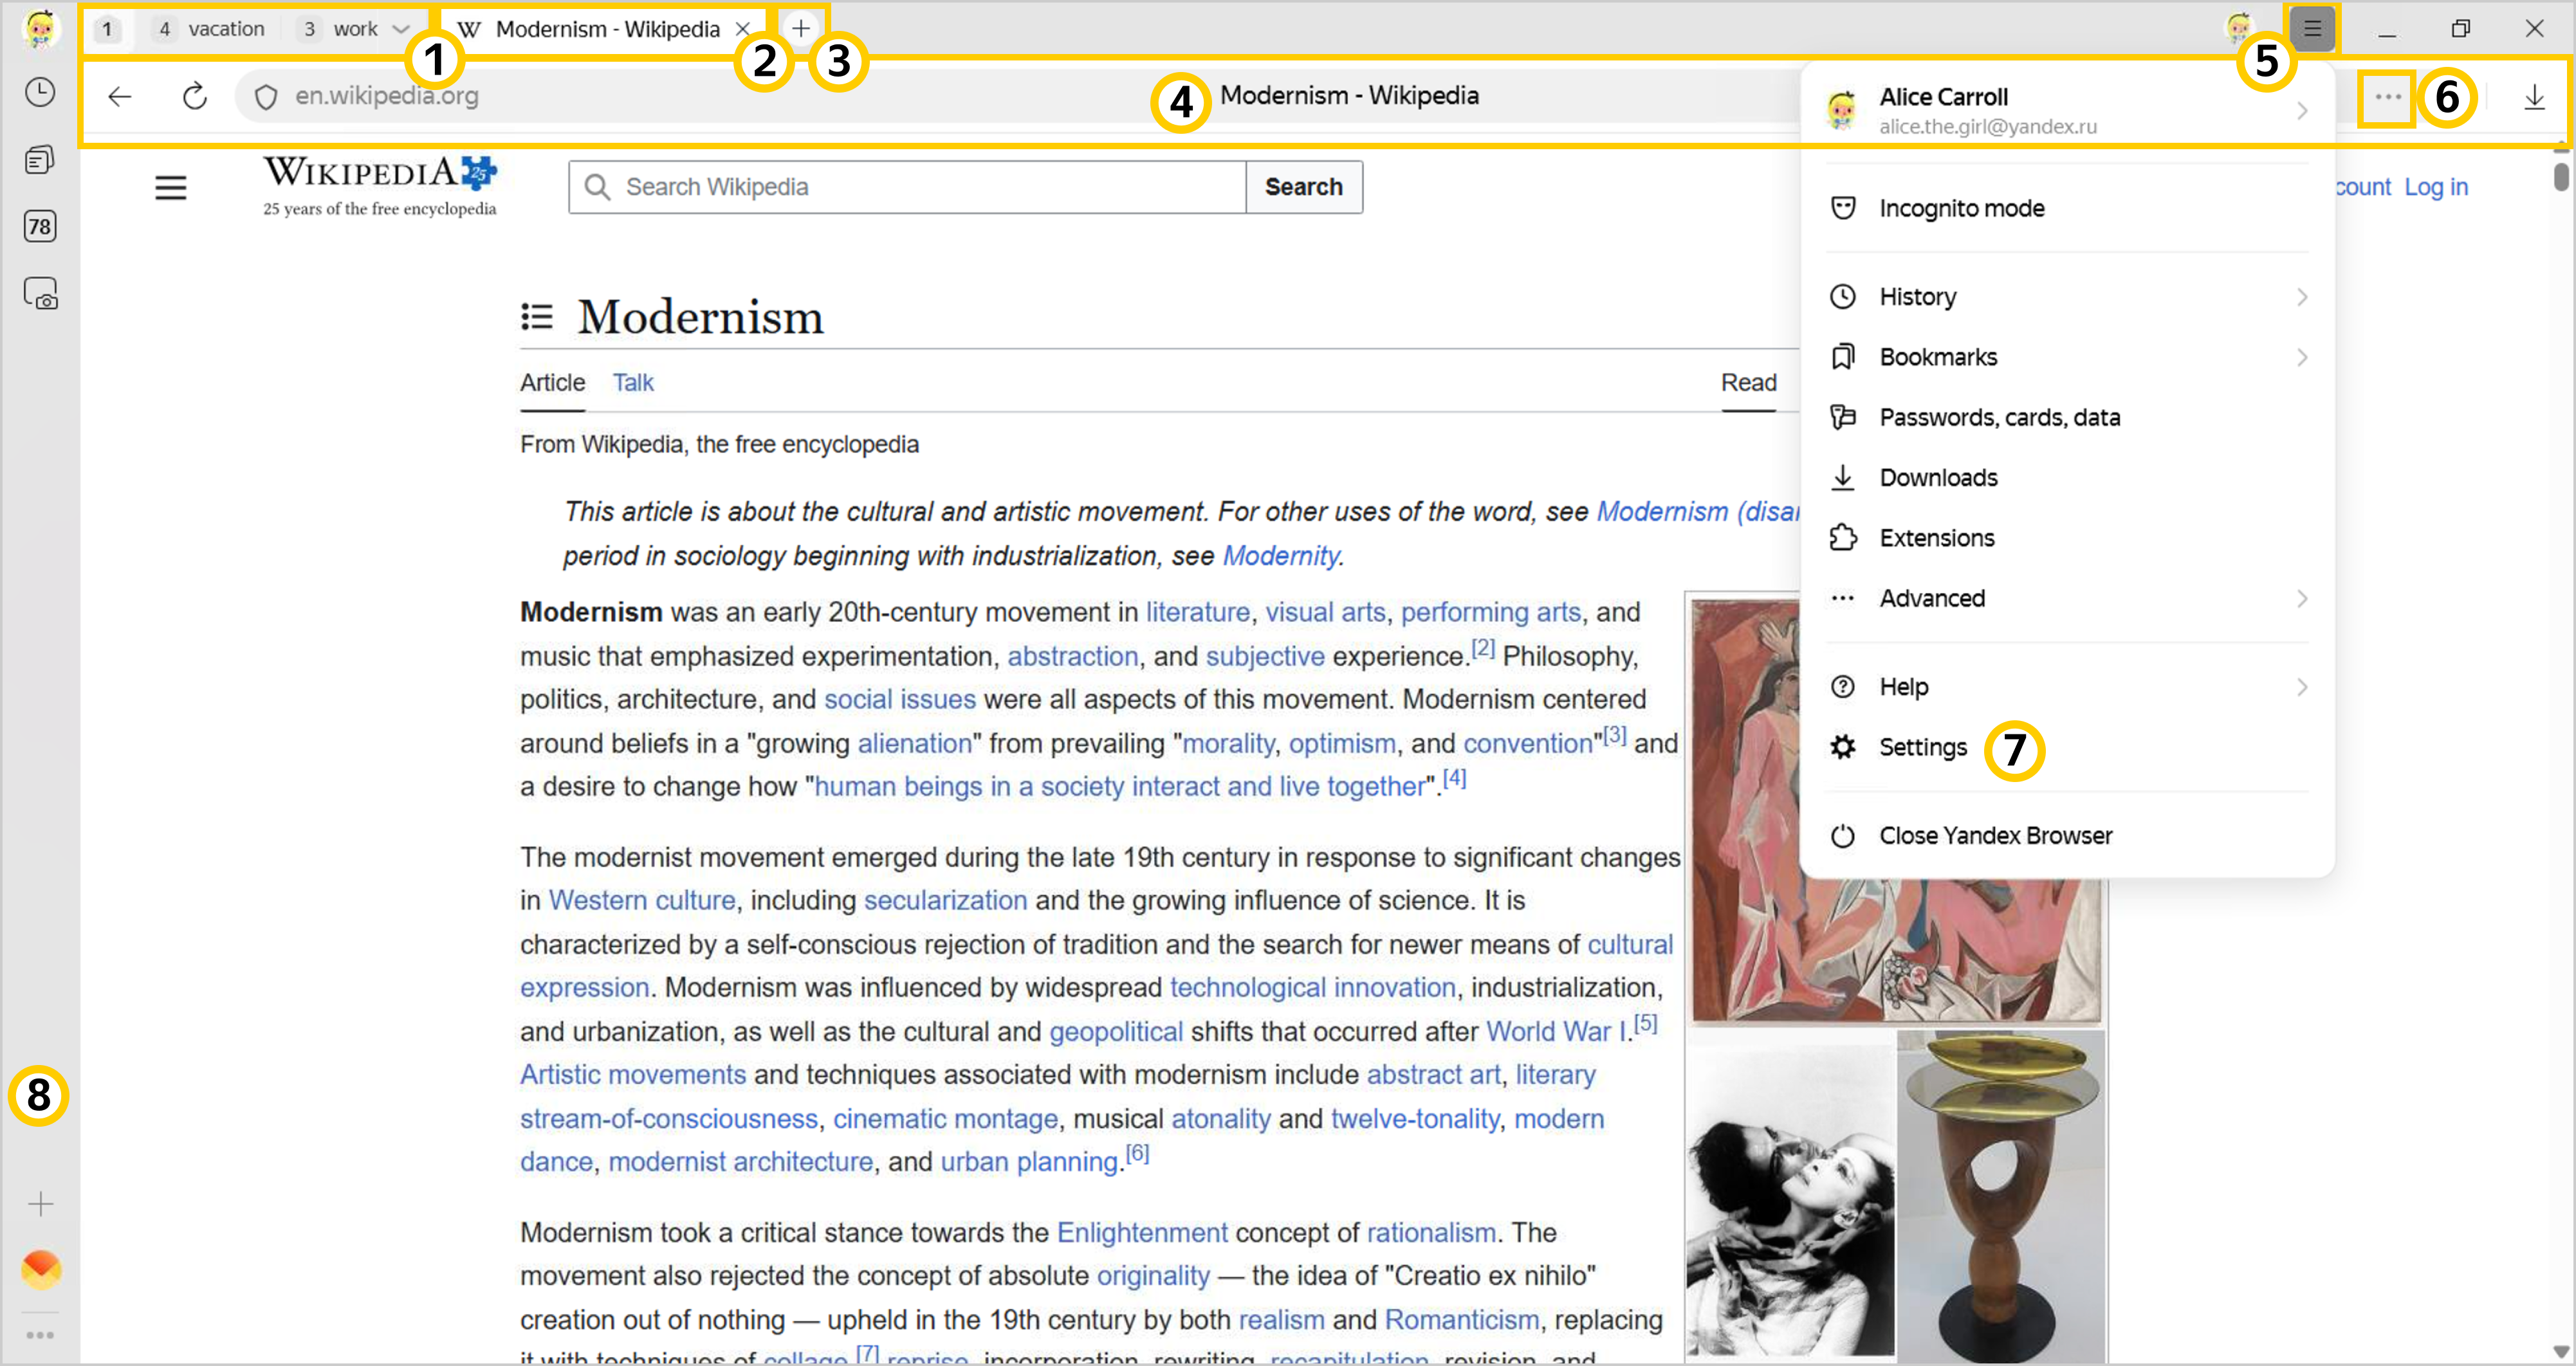Click the Log in link

2436,187
